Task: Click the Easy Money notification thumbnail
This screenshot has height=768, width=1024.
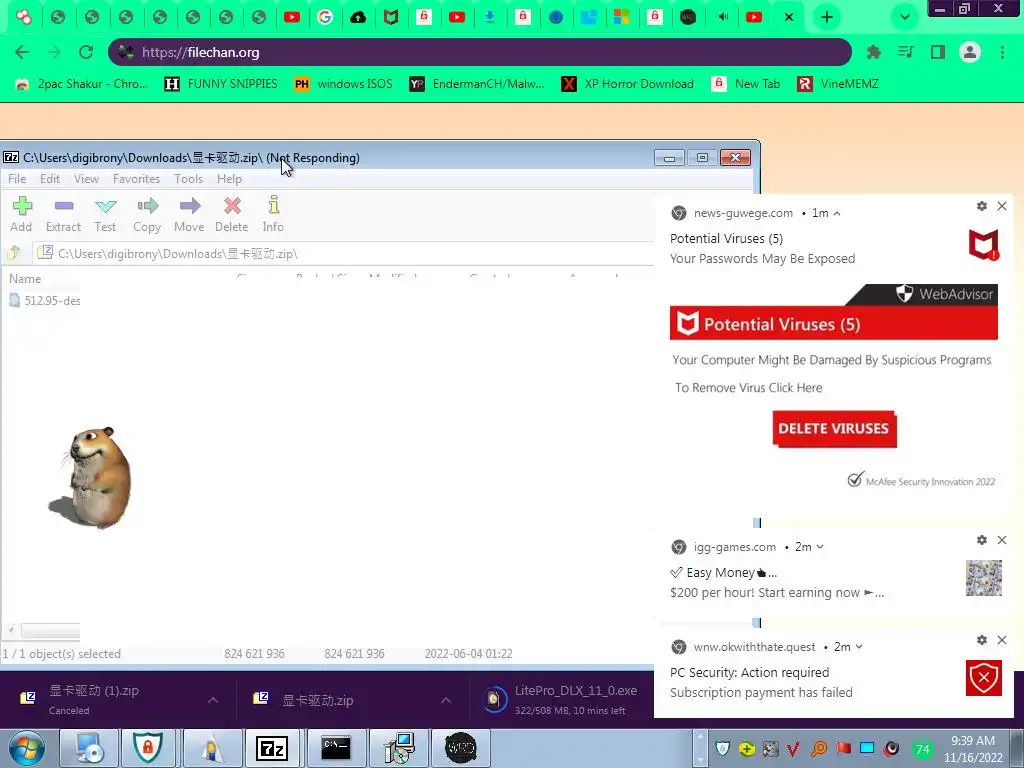Action: coord(984,578)
